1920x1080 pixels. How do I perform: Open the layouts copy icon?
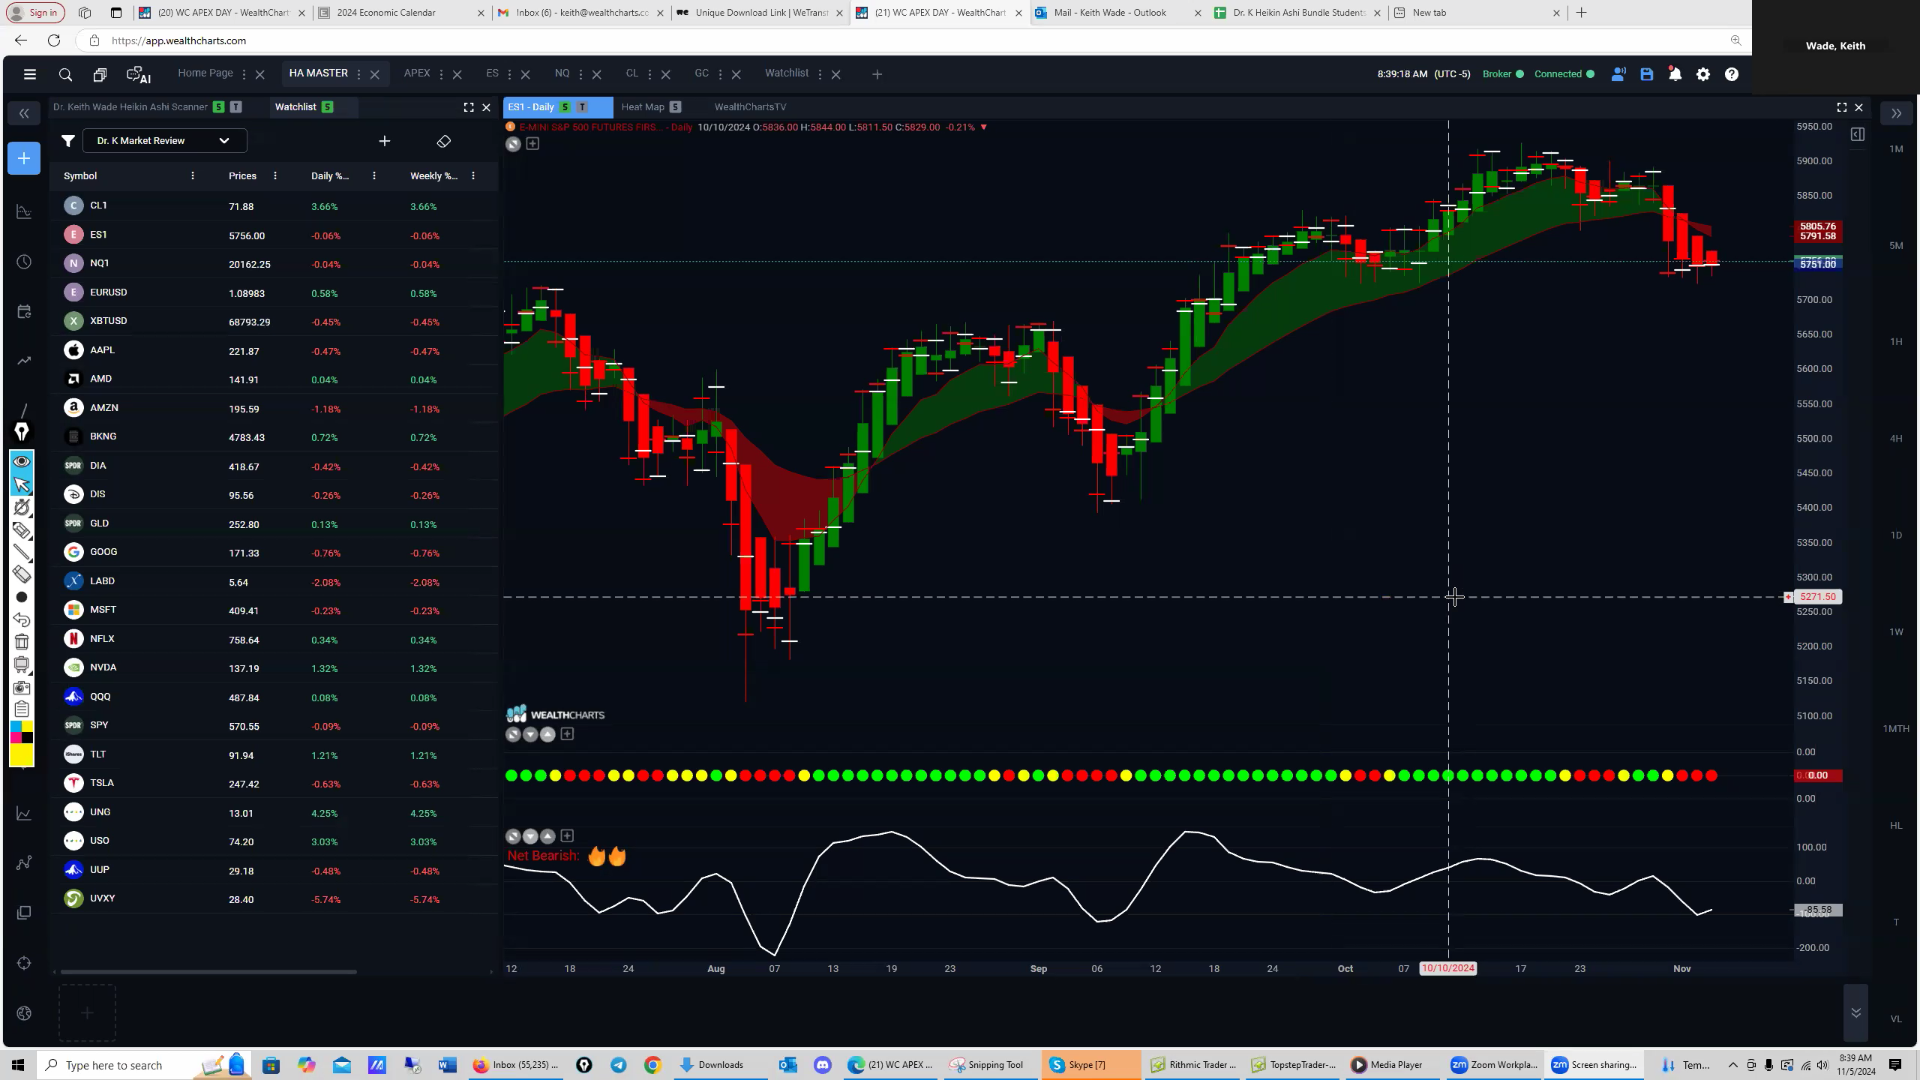click(100, 74)
